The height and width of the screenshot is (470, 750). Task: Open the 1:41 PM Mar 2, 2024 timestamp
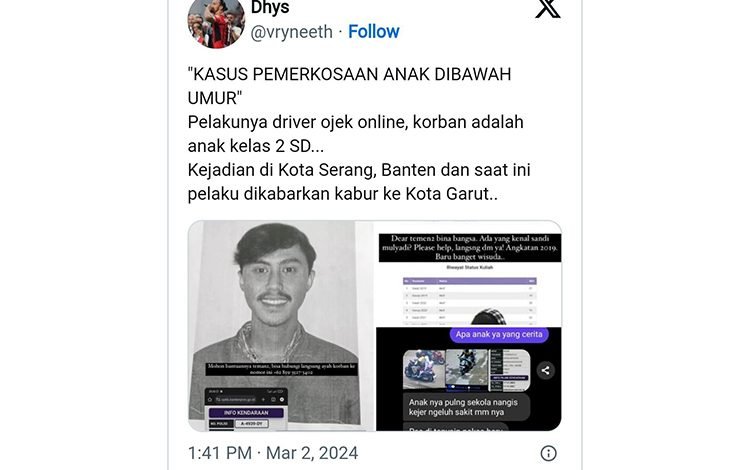point(273,453)
